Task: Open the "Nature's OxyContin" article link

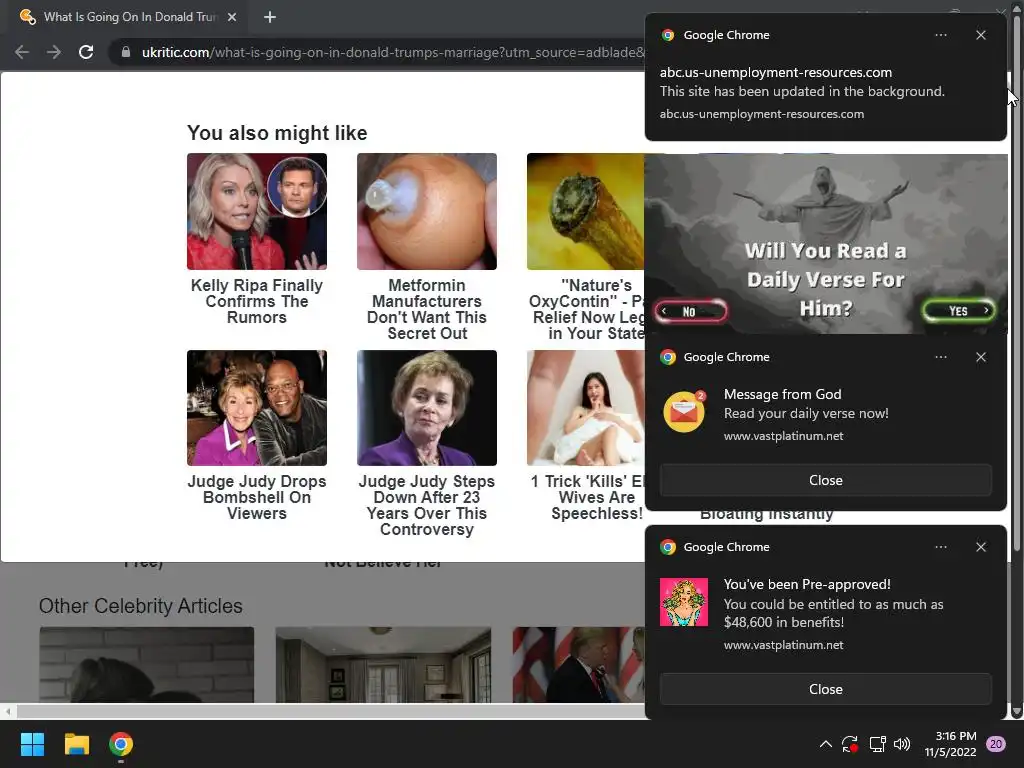Action: (x=588, y=310)
